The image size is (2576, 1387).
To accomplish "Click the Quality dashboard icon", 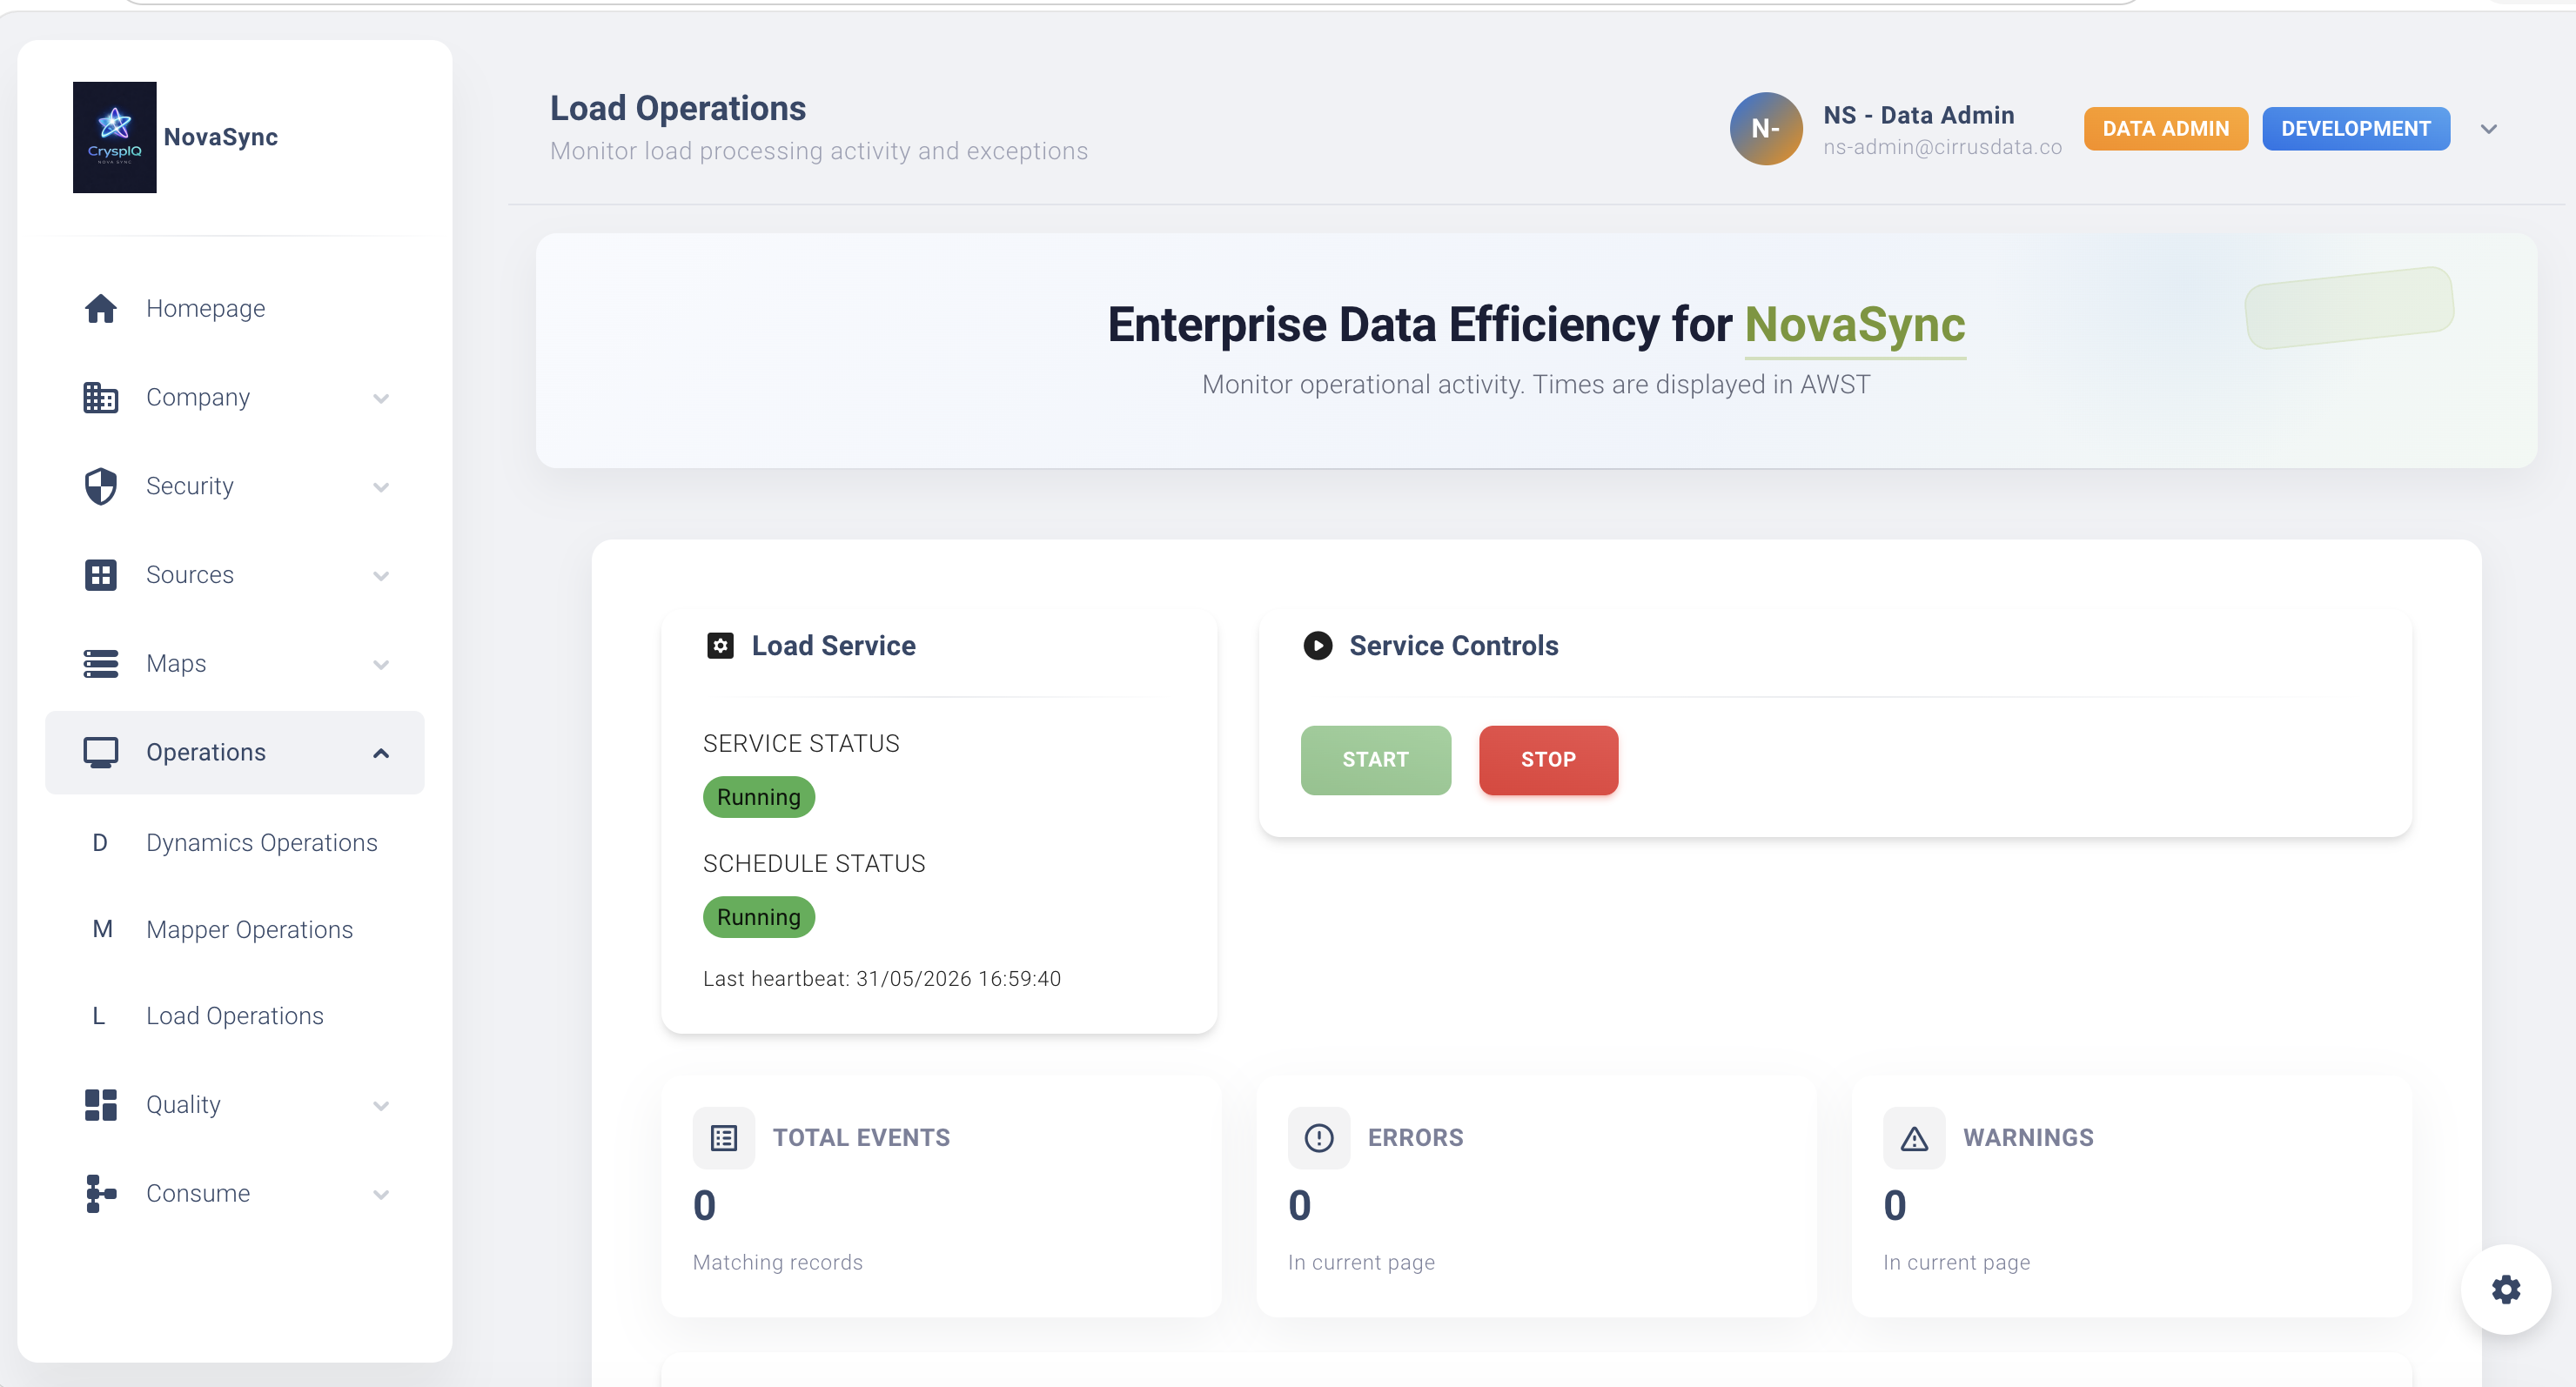I will [x=101, y=1104].
